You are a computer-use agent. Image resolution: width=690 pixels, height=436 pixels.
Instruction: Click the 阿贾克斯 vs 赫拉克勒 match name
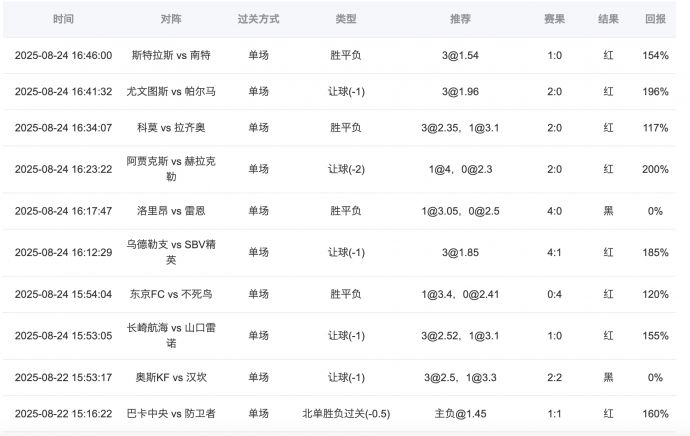(x=171, y=169)
